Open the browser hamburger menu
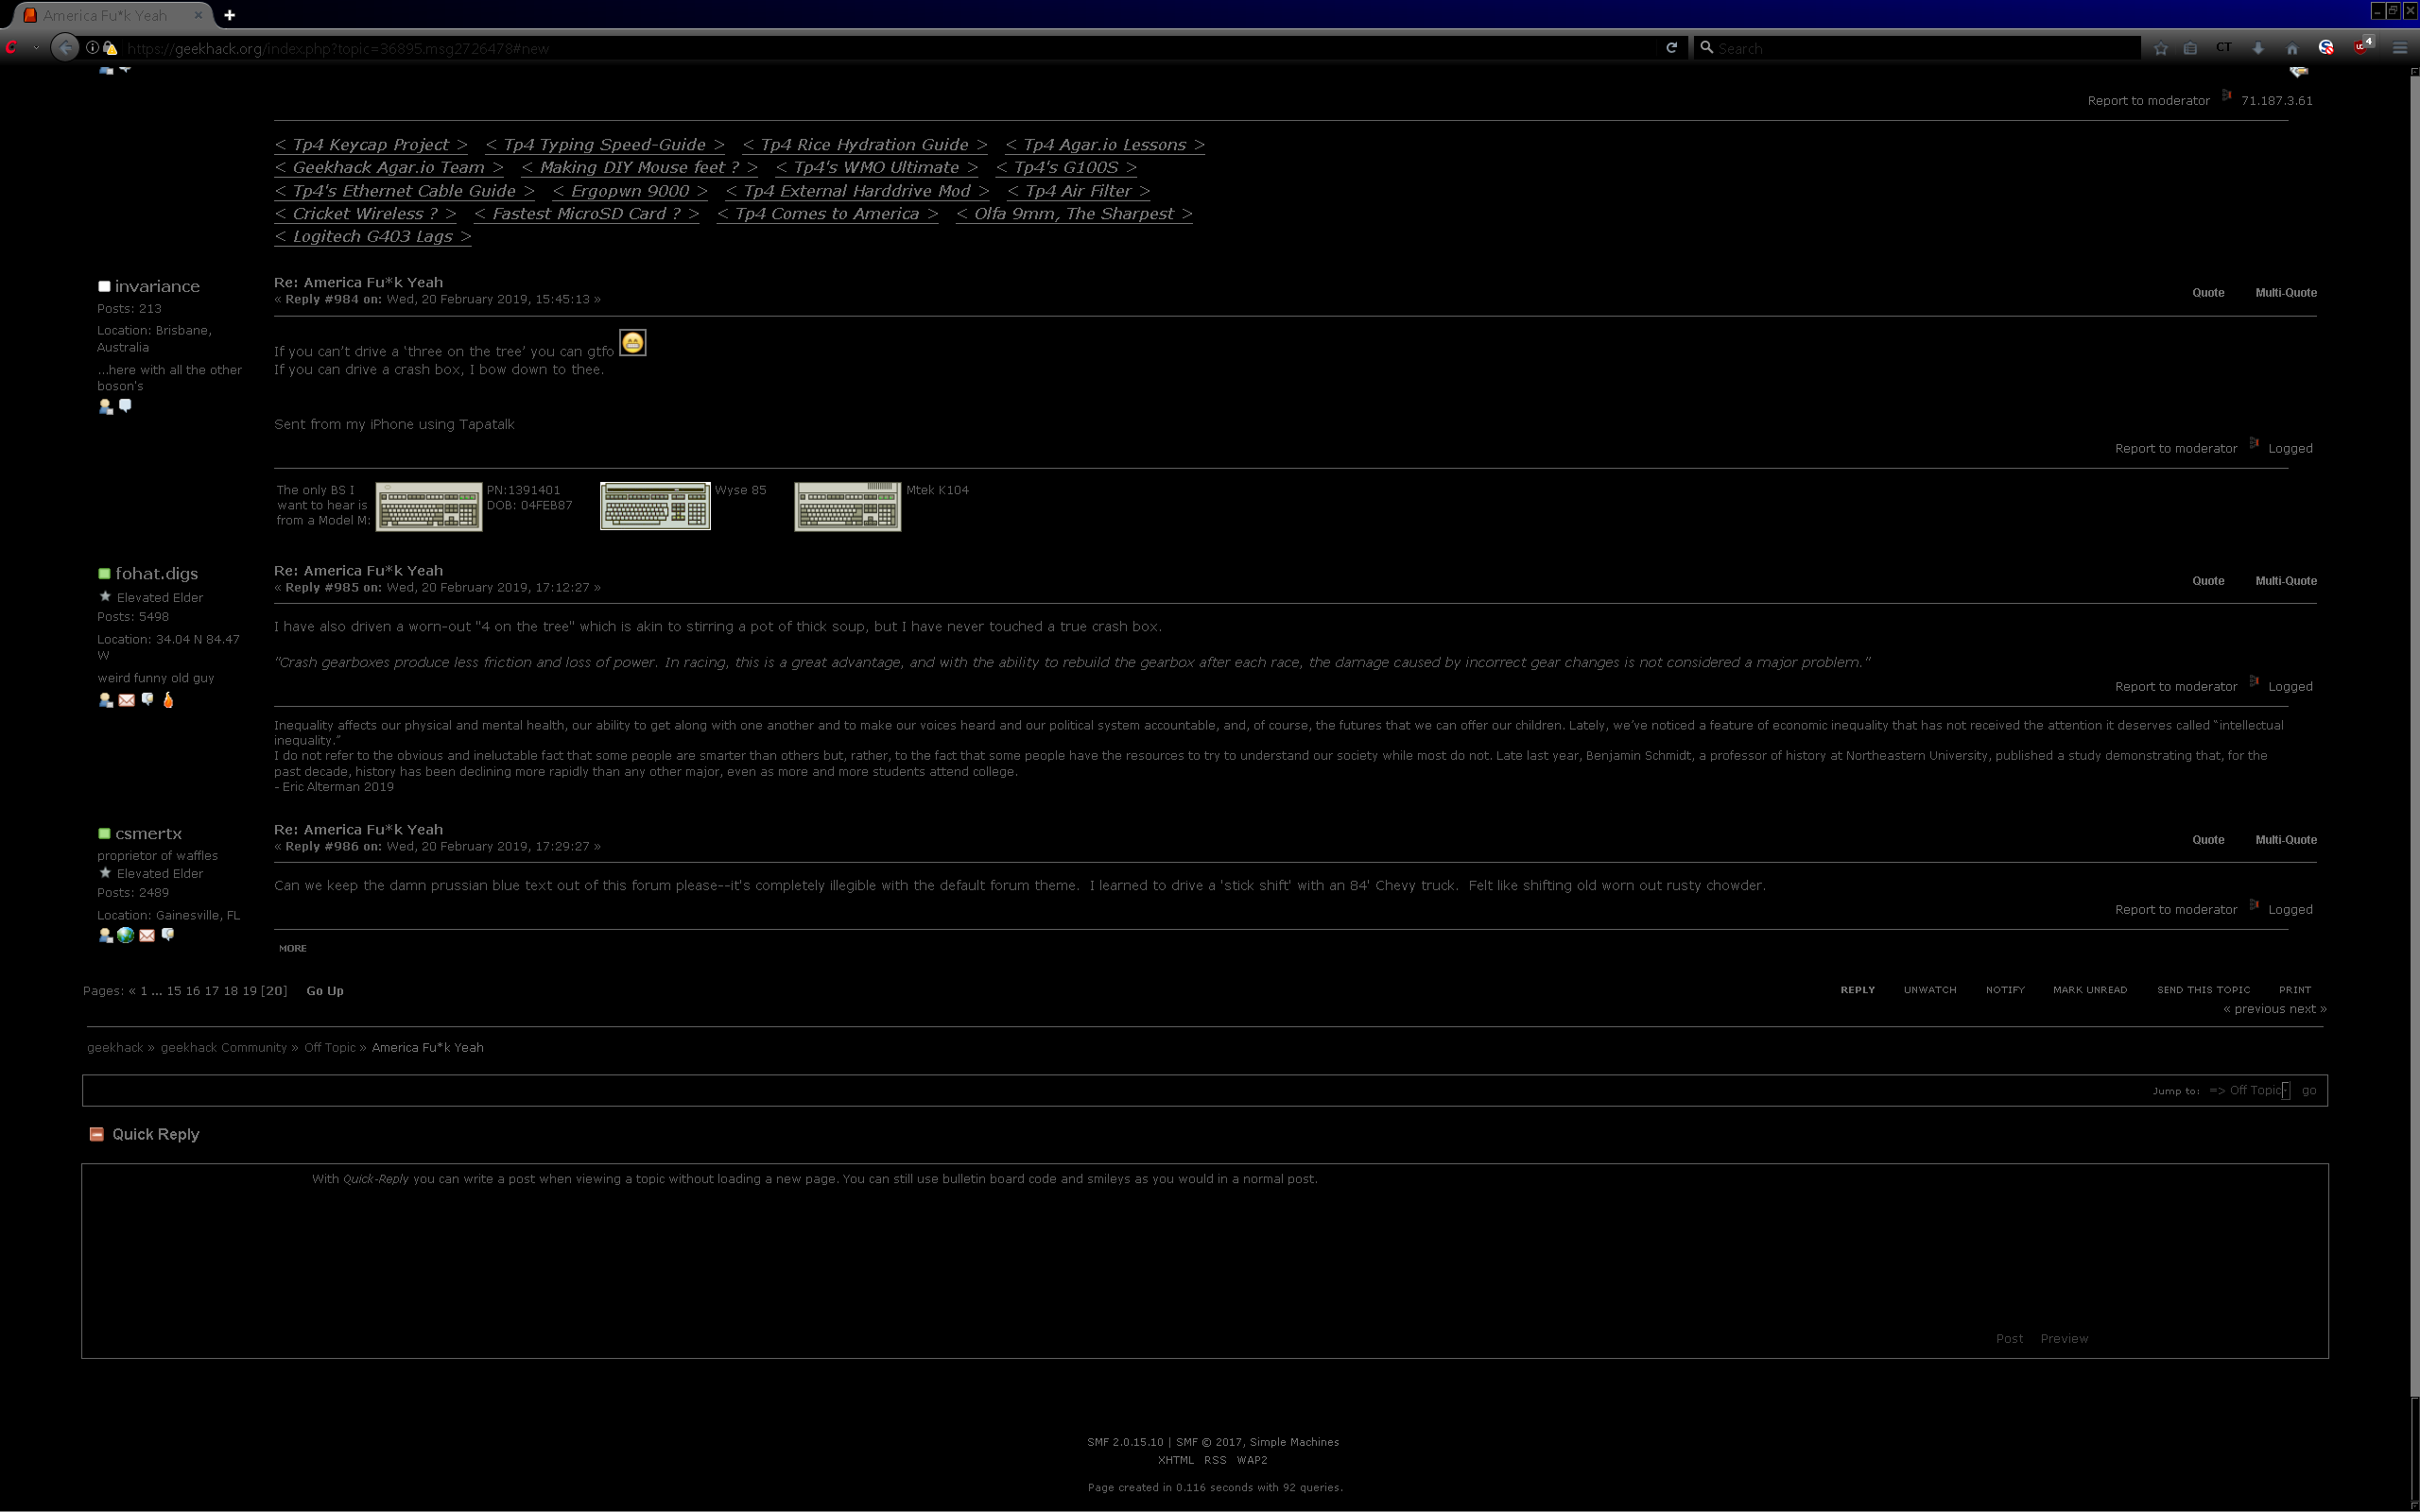Viewport: 2420px width, 1512px height. click(2399, 48)
